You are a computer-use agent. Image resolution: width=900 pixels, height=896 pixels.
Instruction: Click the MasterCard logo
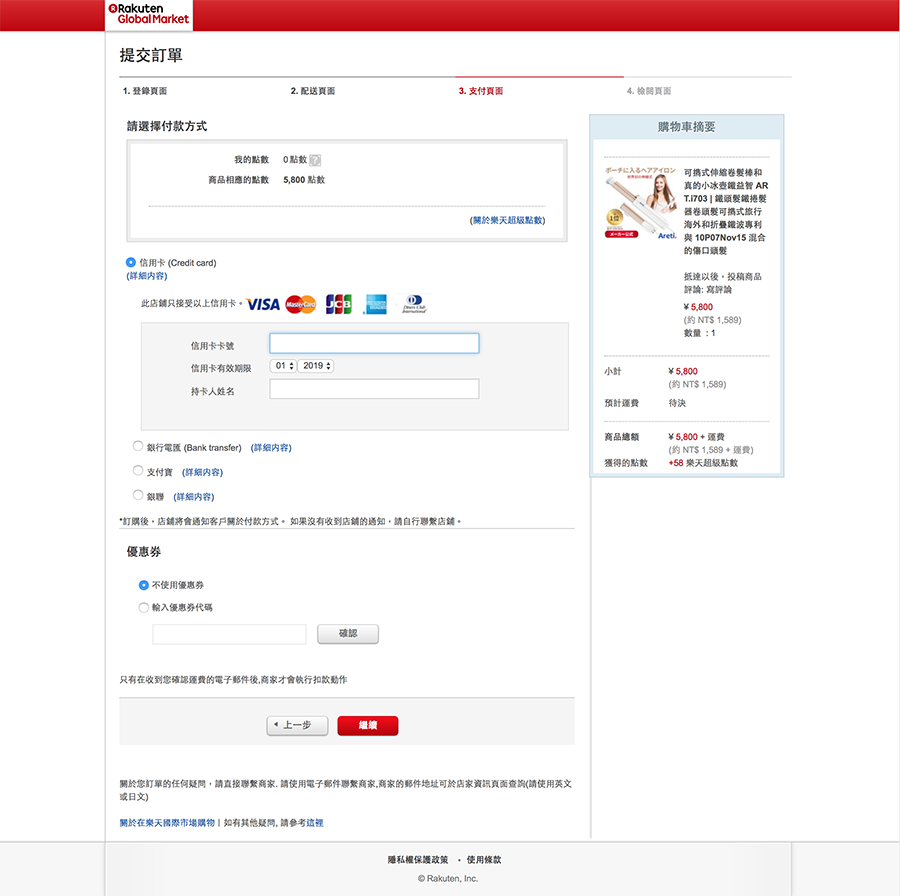(300, 304)
